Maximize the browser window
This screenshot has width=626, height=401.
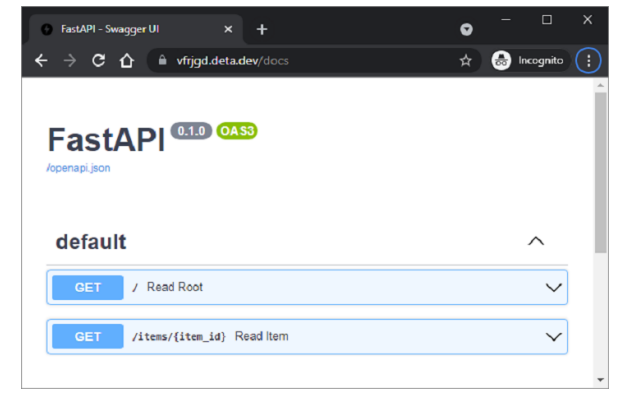pyautogui.click(x=547, y=20)
